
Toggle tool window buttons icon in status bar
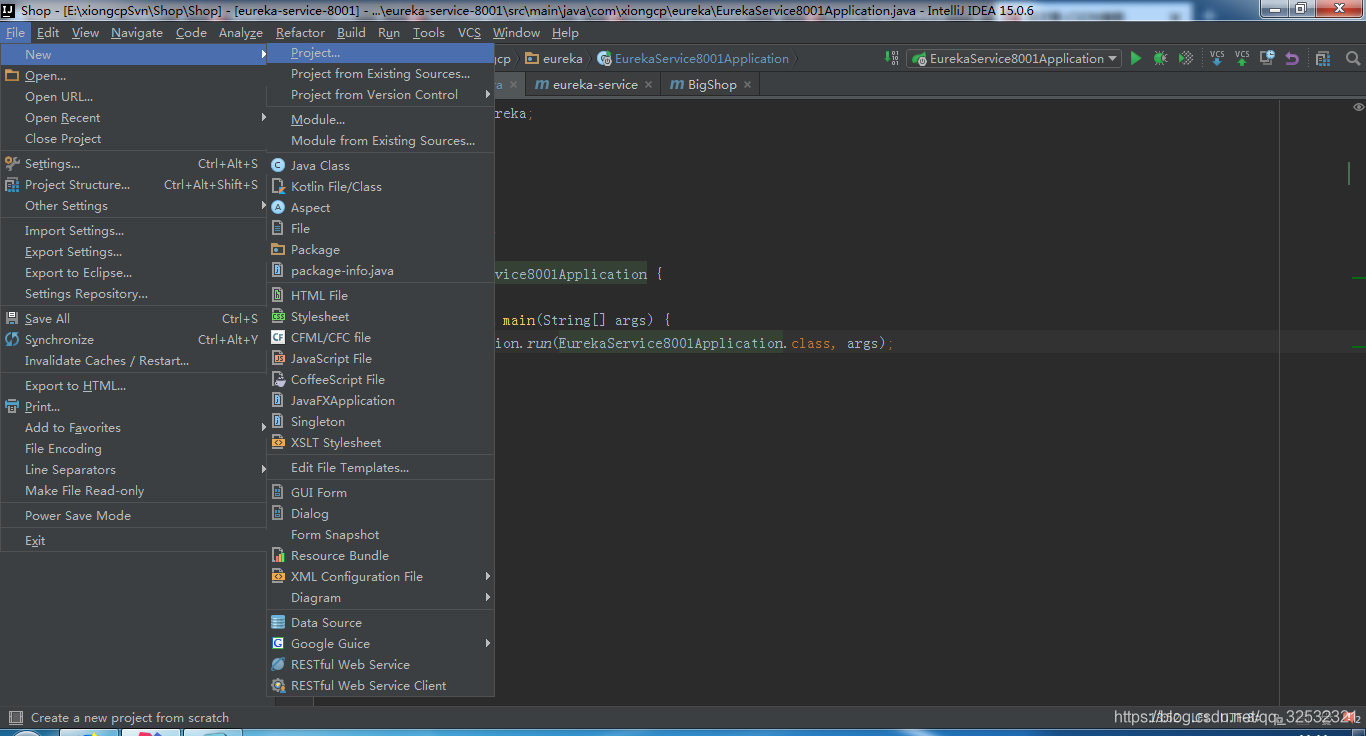(x=15, y=717)
